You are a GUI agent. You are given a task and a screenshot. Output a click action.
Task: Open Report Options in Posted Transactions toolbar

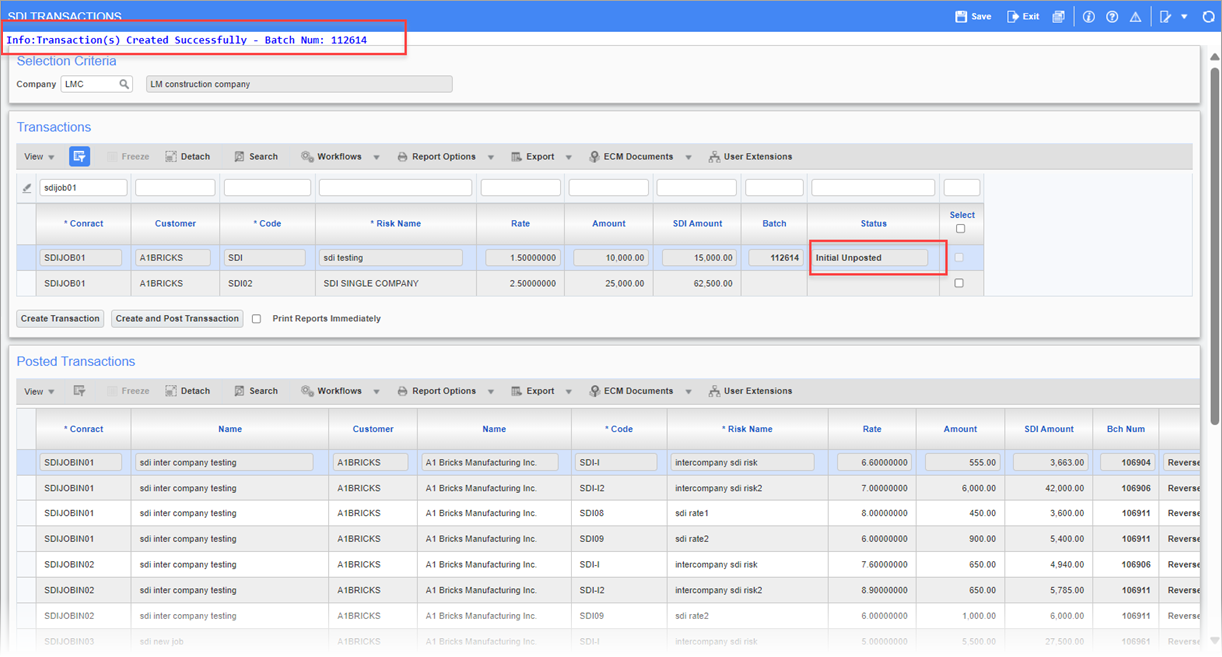pyautogui.click(x=437, y=391)
